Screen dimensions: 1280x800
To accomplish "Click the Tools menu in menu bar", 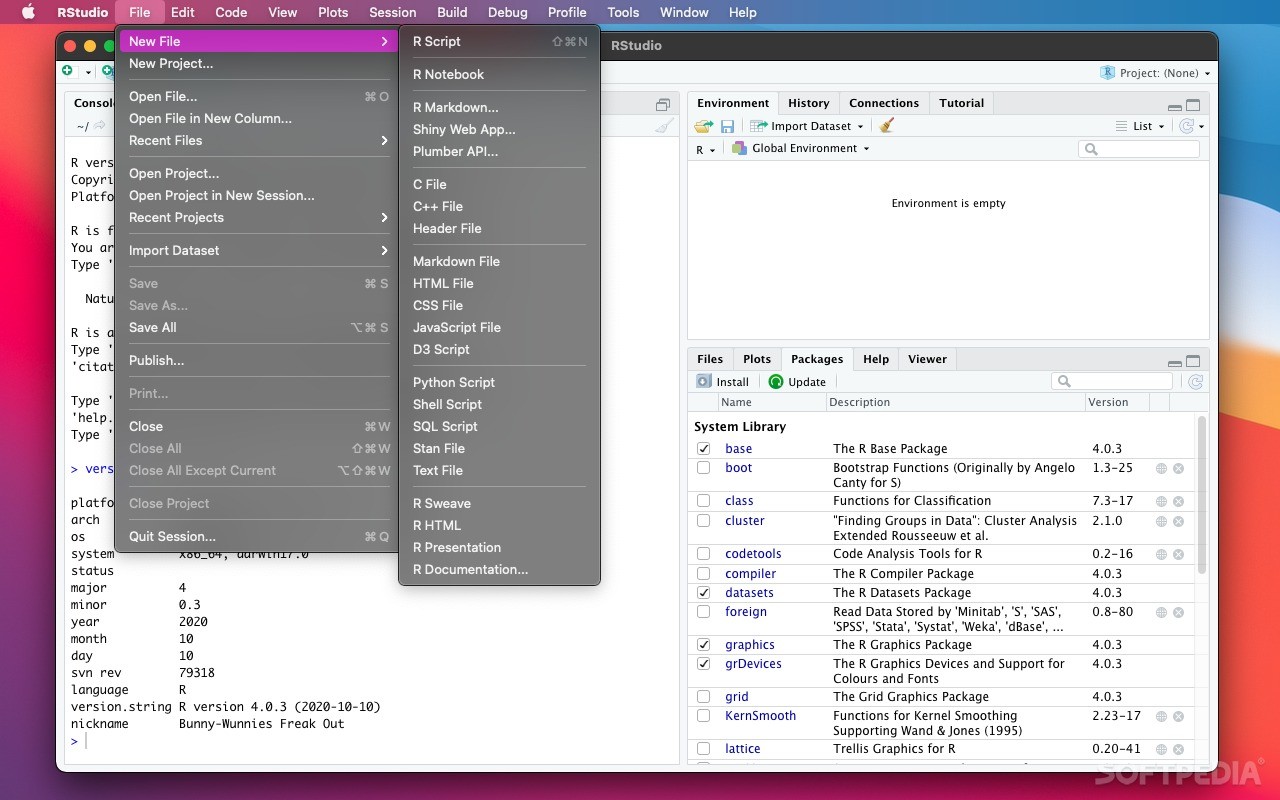I will [x=623, y=12].
